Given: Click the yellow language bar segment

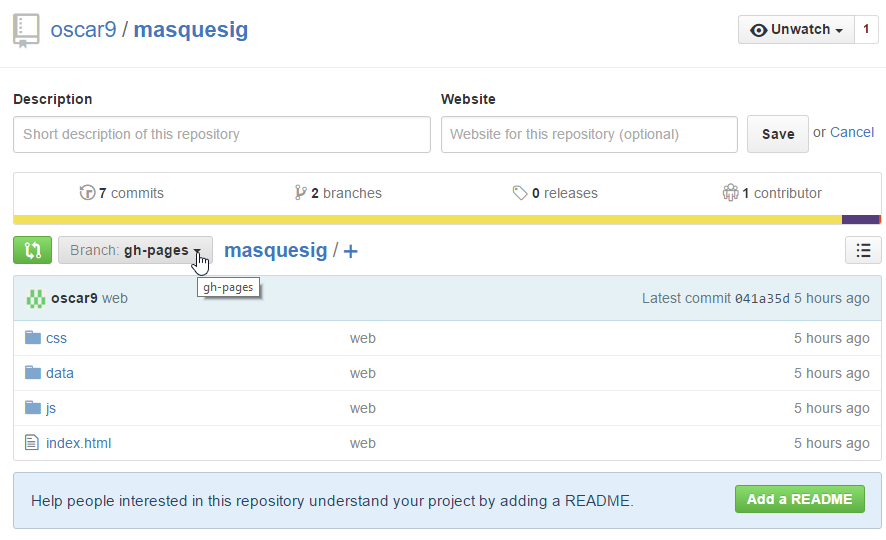Looking at the screenshot, I should point(427,219).
